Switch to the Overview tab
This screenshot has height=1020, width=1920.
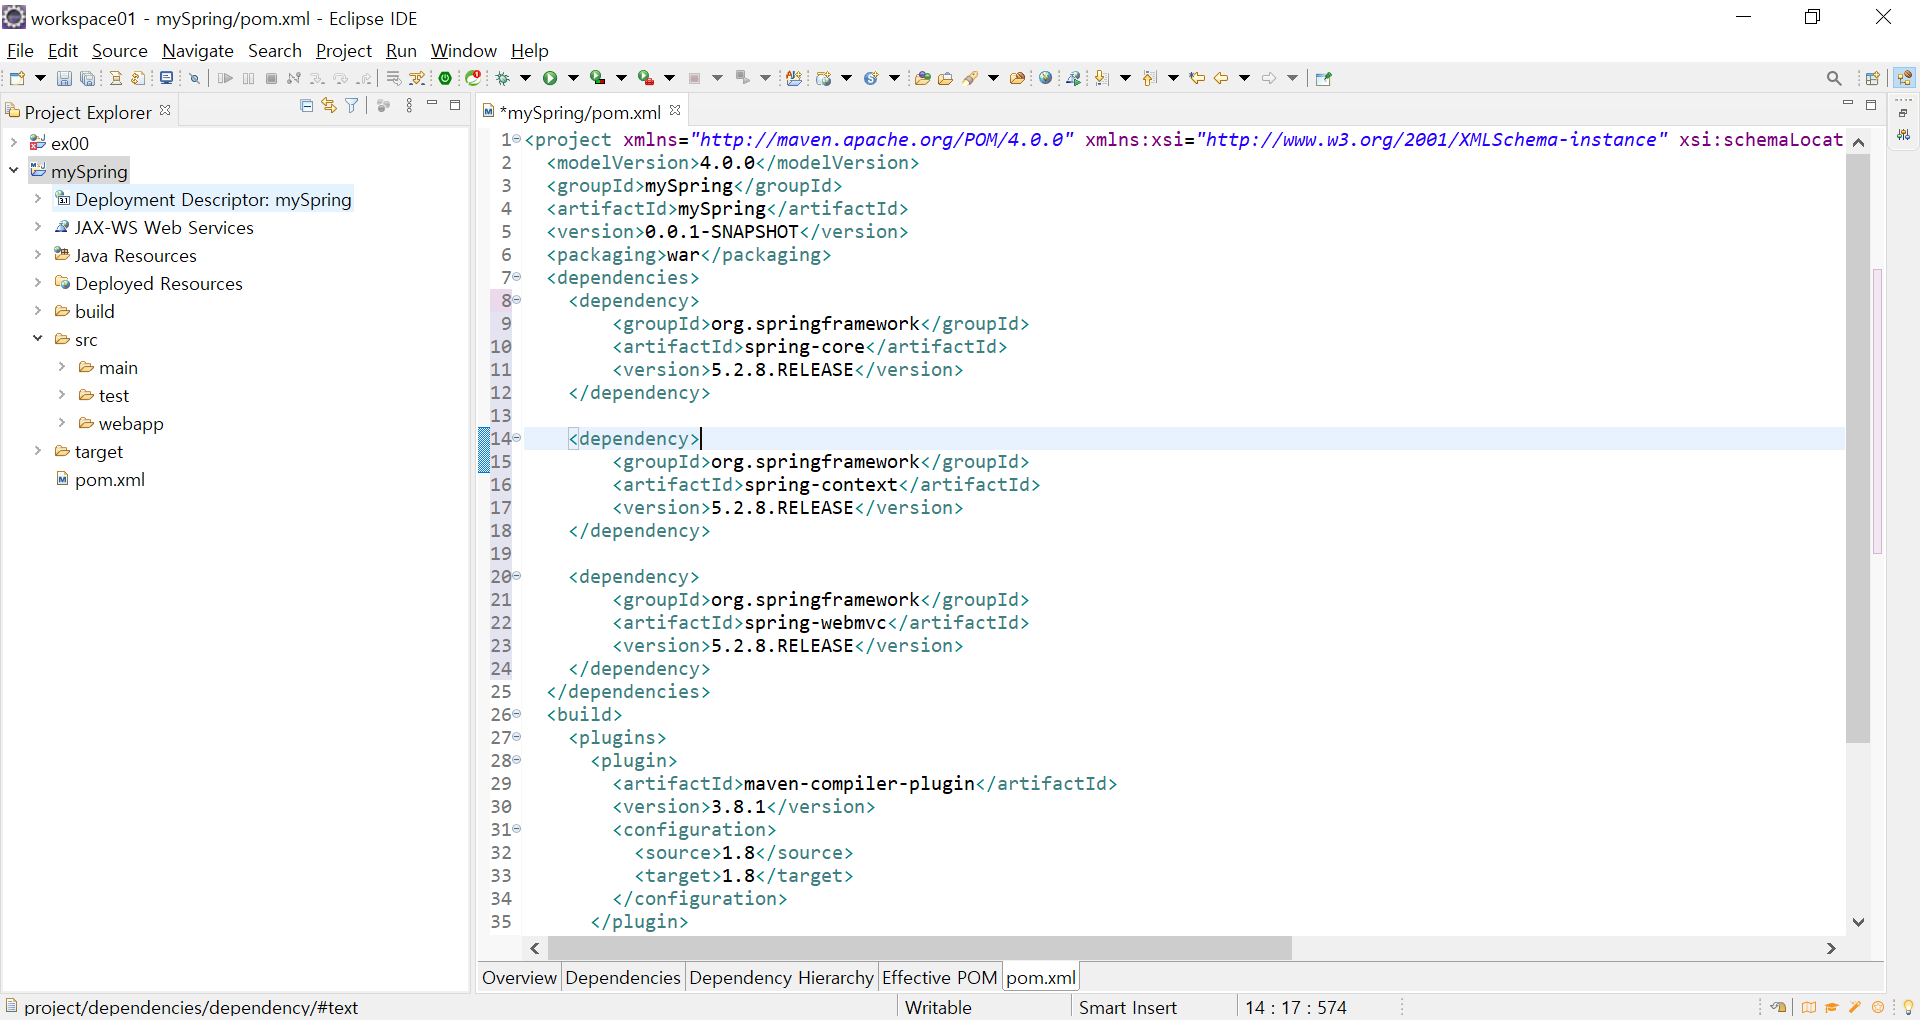pos(519,977)
